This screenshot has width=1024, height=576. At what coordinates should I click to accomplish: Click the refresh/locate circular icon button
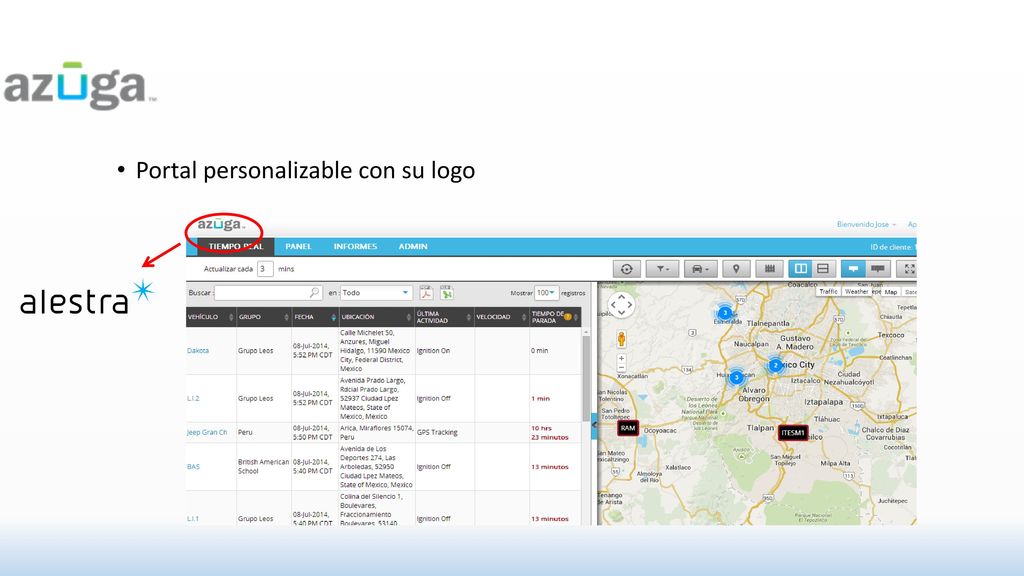coord(626,268)
